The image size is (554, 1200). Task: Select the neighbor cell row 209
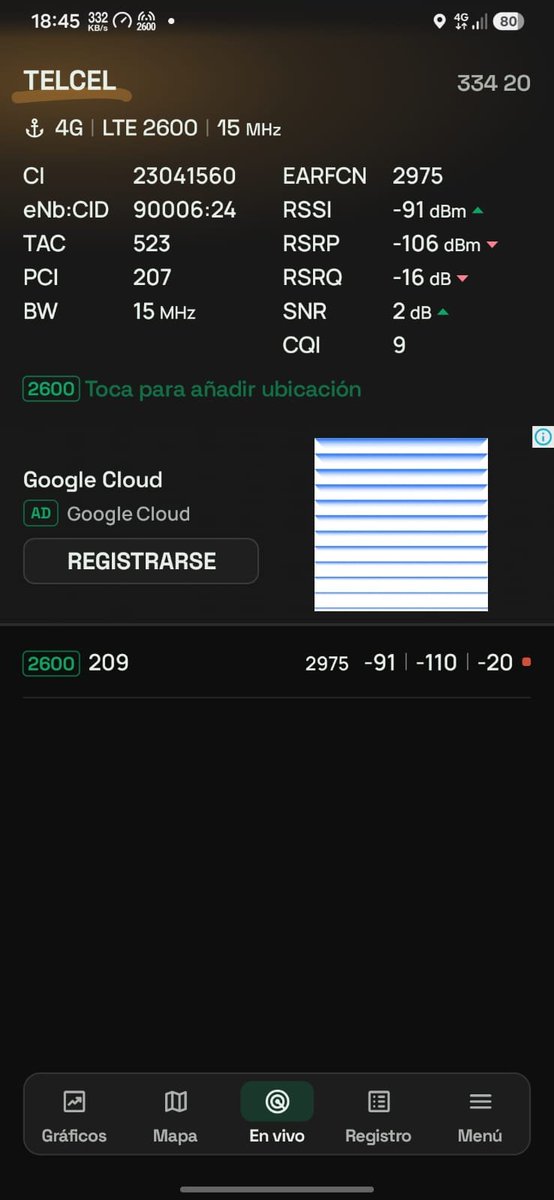(277, 663)
